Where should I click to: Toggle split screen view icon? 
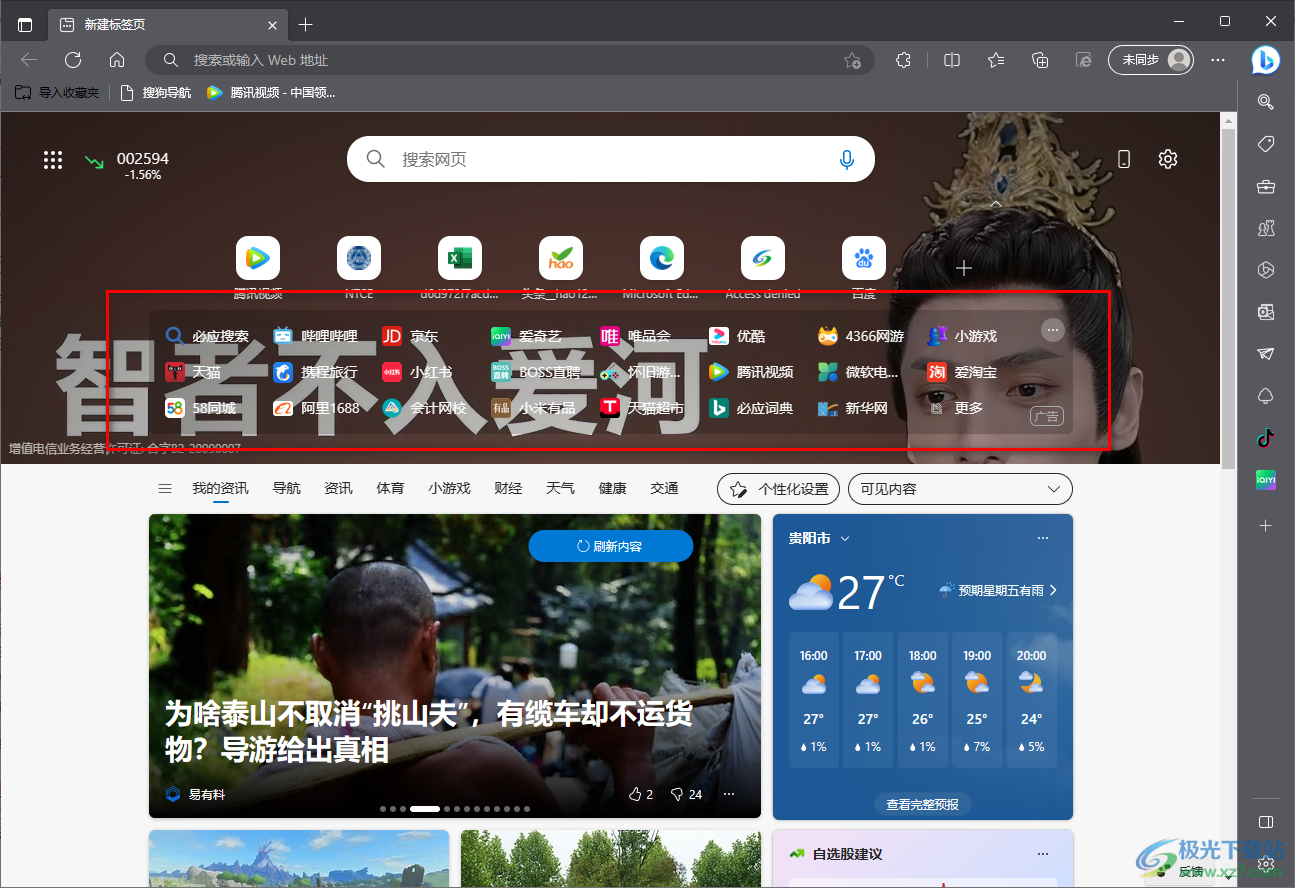(952, 60)
